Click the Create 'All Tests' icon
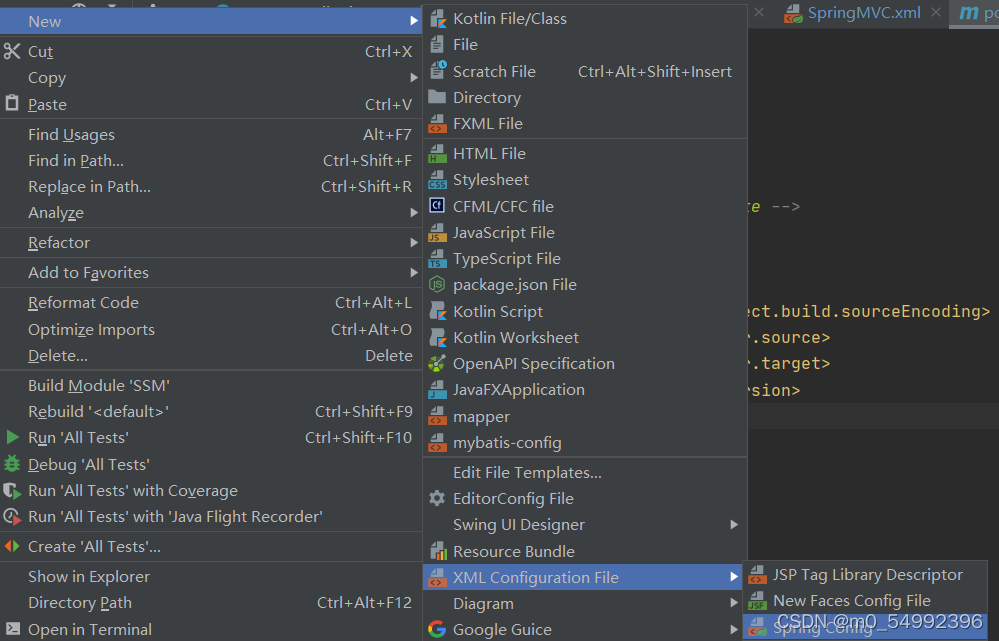 point(12,547)
